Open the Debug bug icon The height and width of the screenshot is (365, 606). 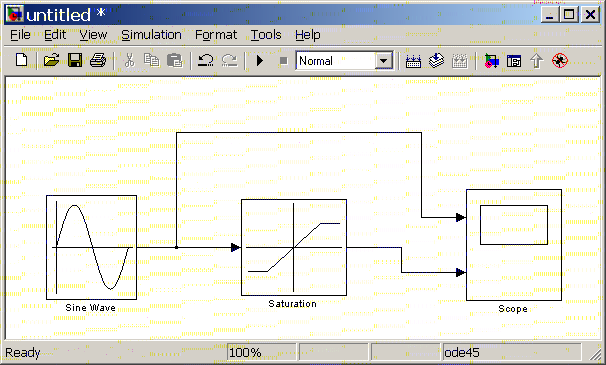[560, 61]
